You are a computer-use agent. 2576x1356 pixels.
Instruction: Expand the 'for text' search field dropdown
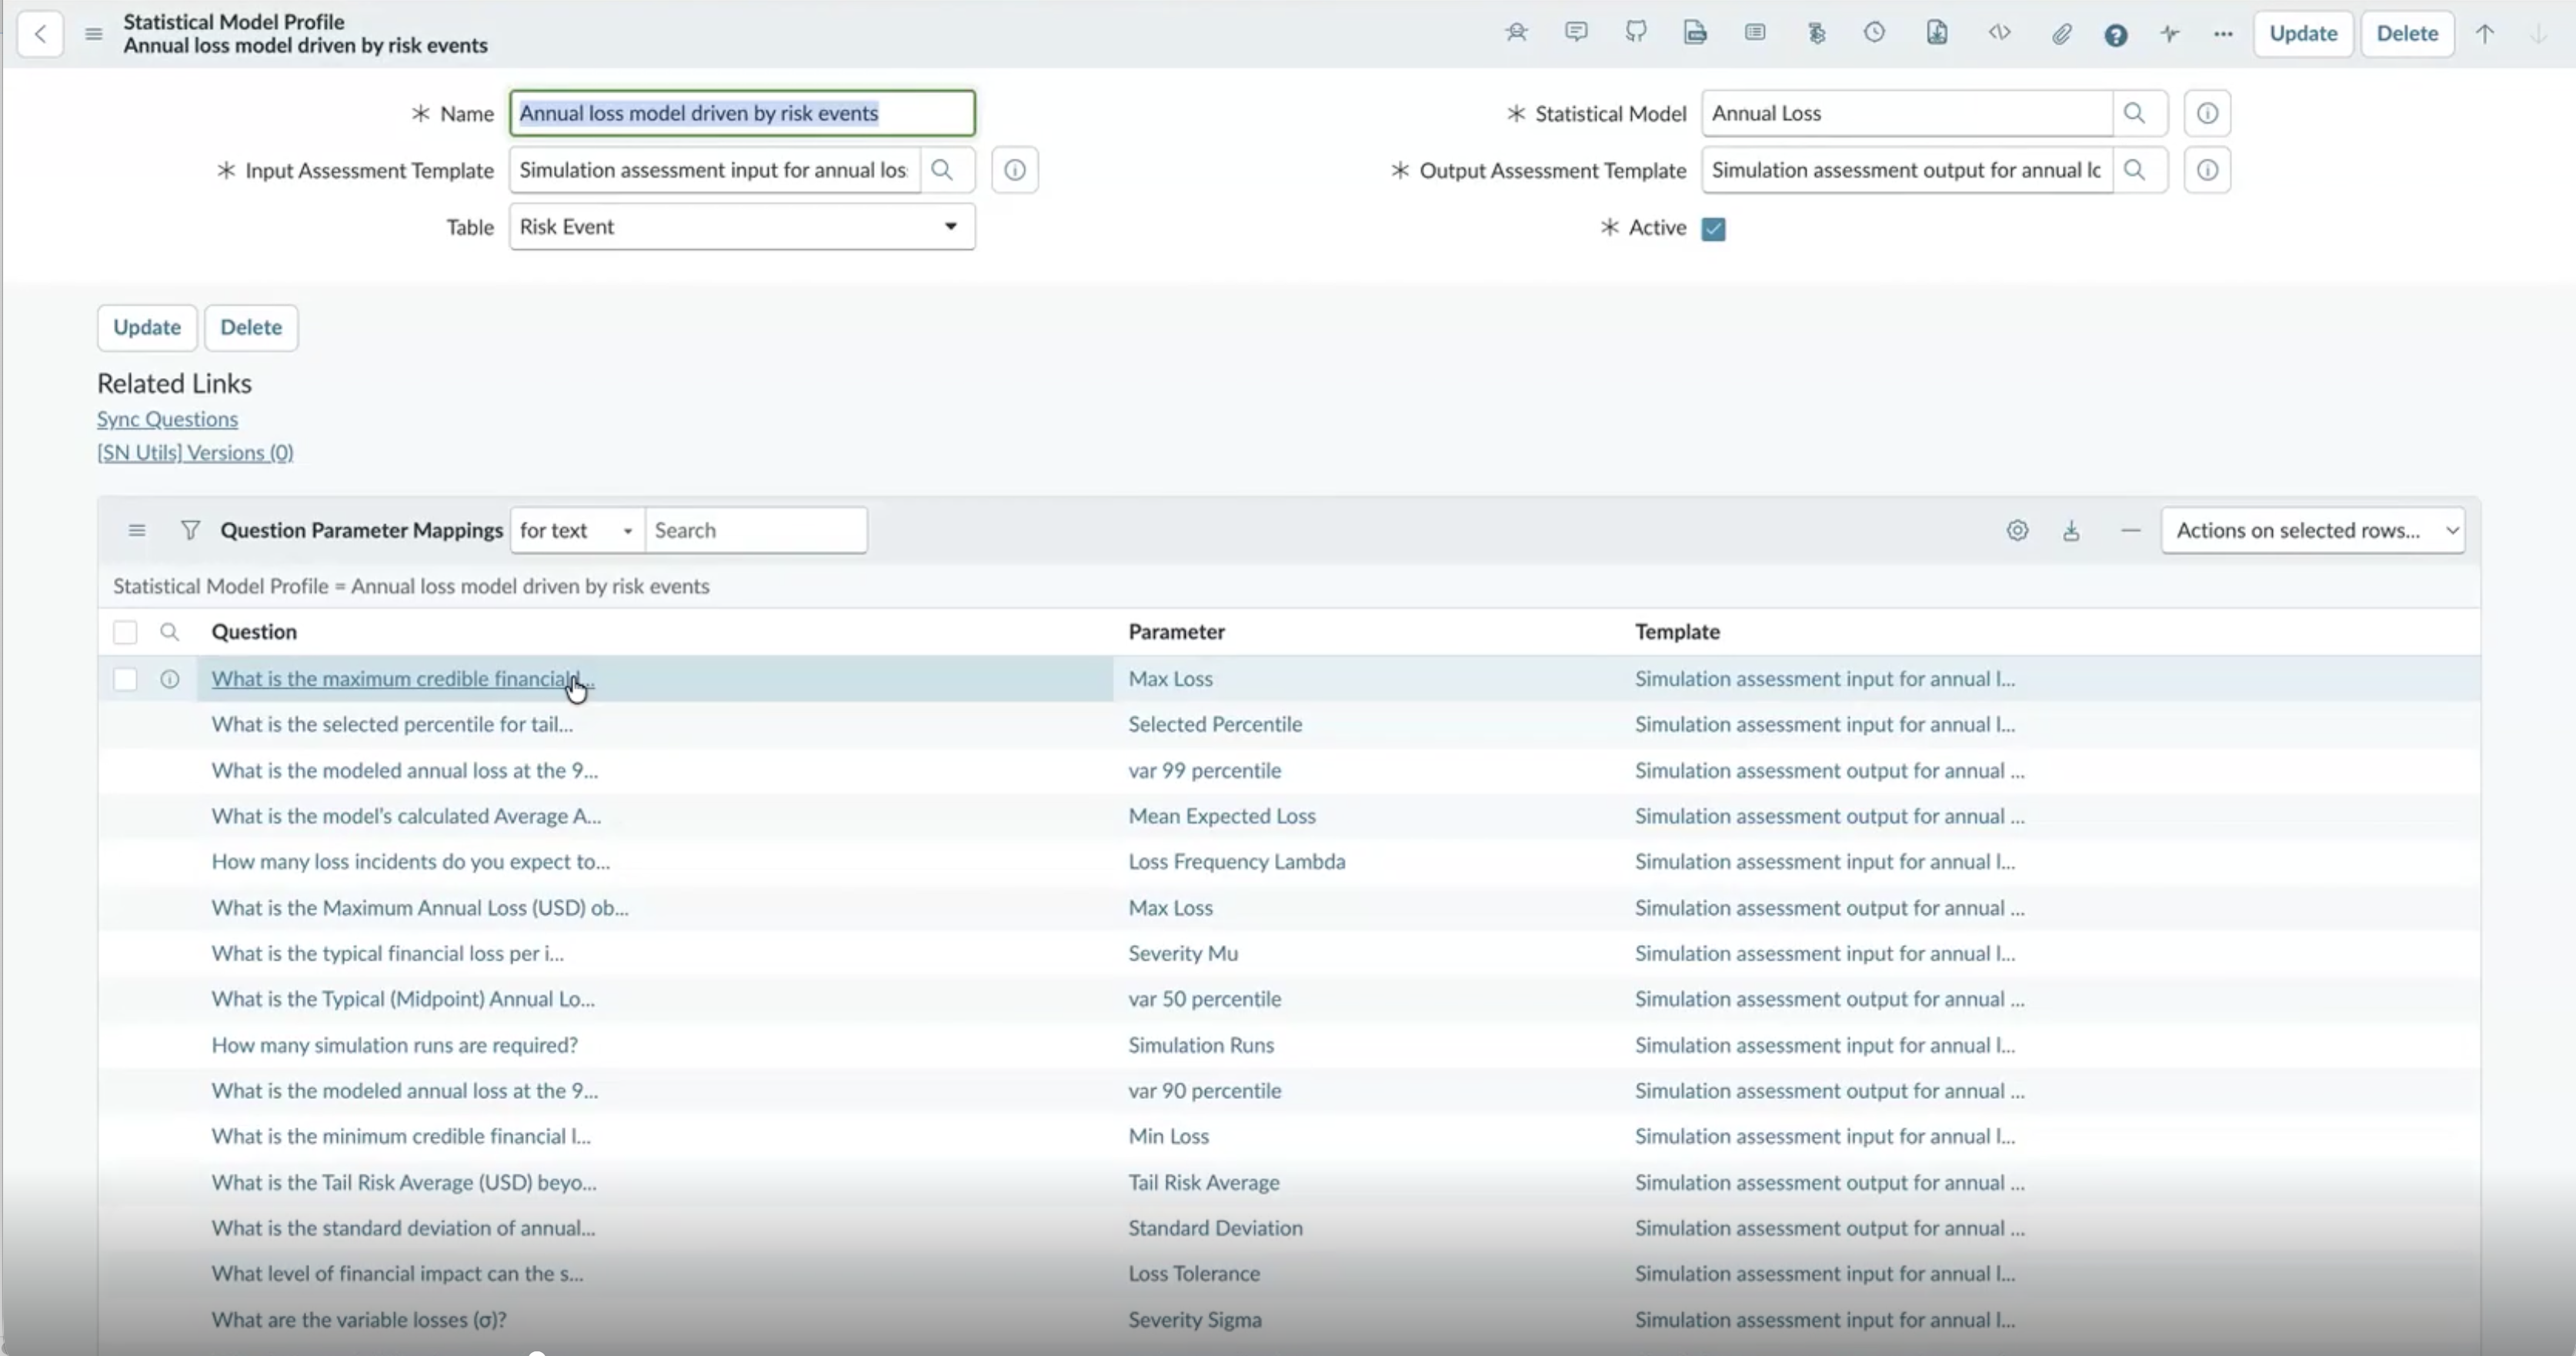(x=577, y=530)
